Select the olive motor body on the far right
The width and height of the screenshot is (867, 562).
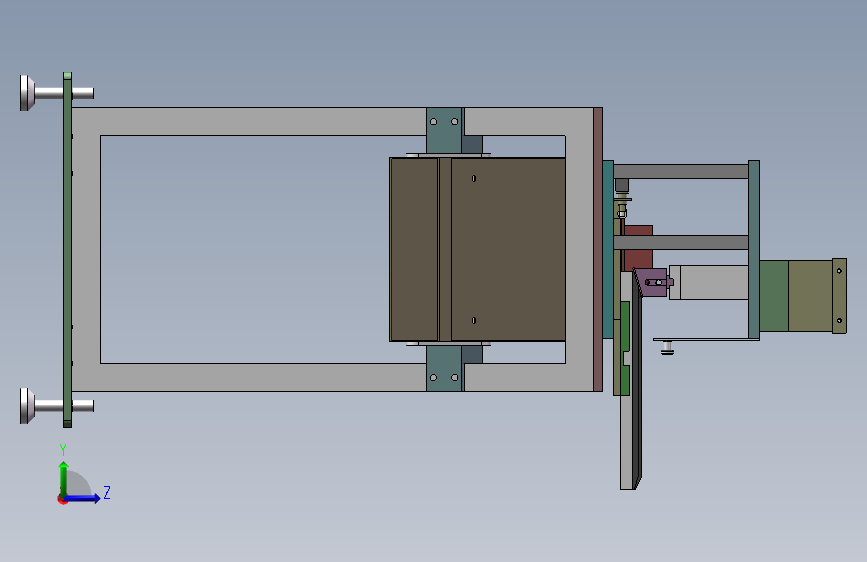(x=810, y=296)
